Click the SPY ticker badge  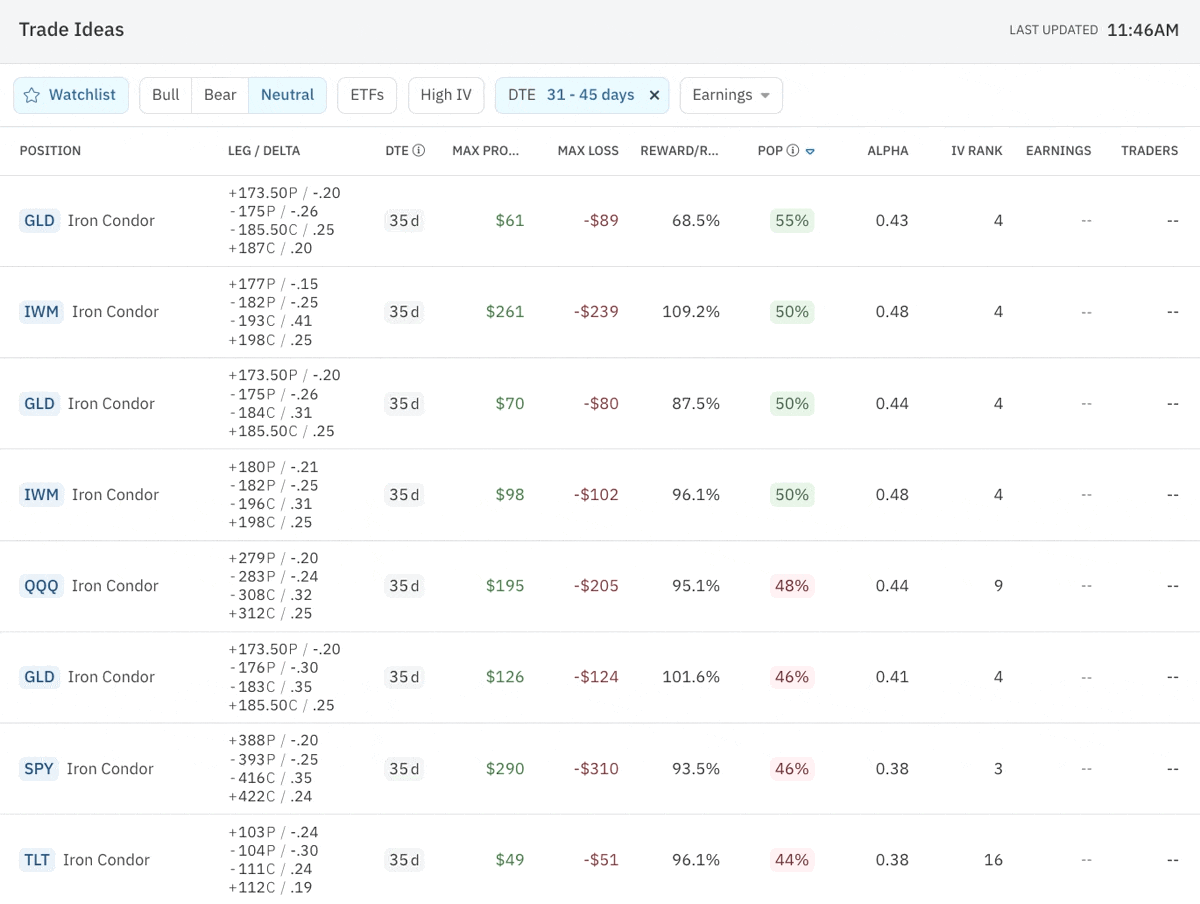point(39,769)
